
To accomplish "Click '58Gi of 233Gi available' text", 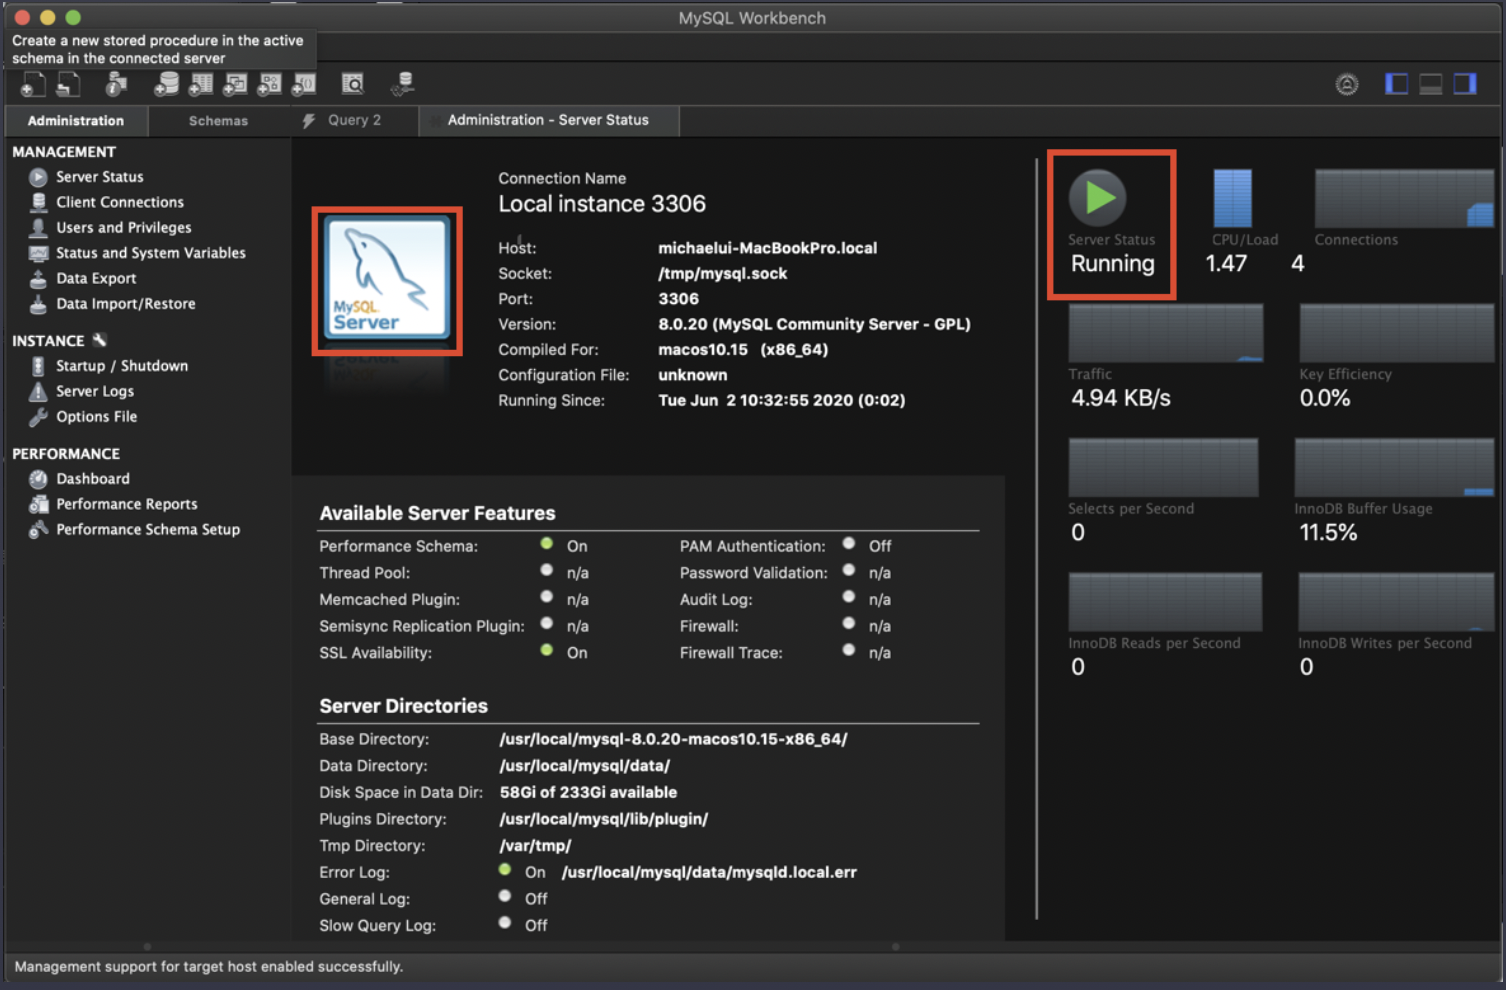I will pyautogui.click(x=588, y=792).
